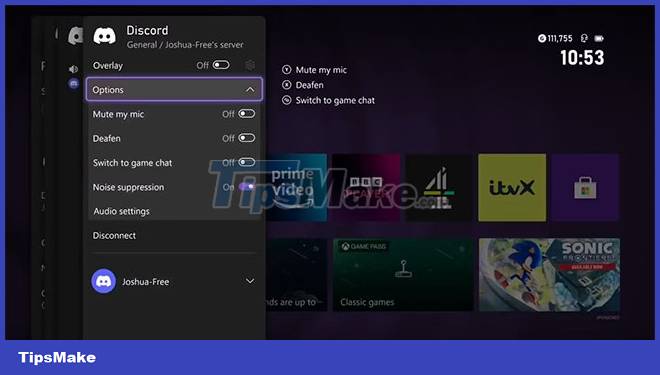This screenshot has width=660, height=375.
Task: Open the Microsoft Store tile
Action: pyautogui.click(x=585, y=188)
